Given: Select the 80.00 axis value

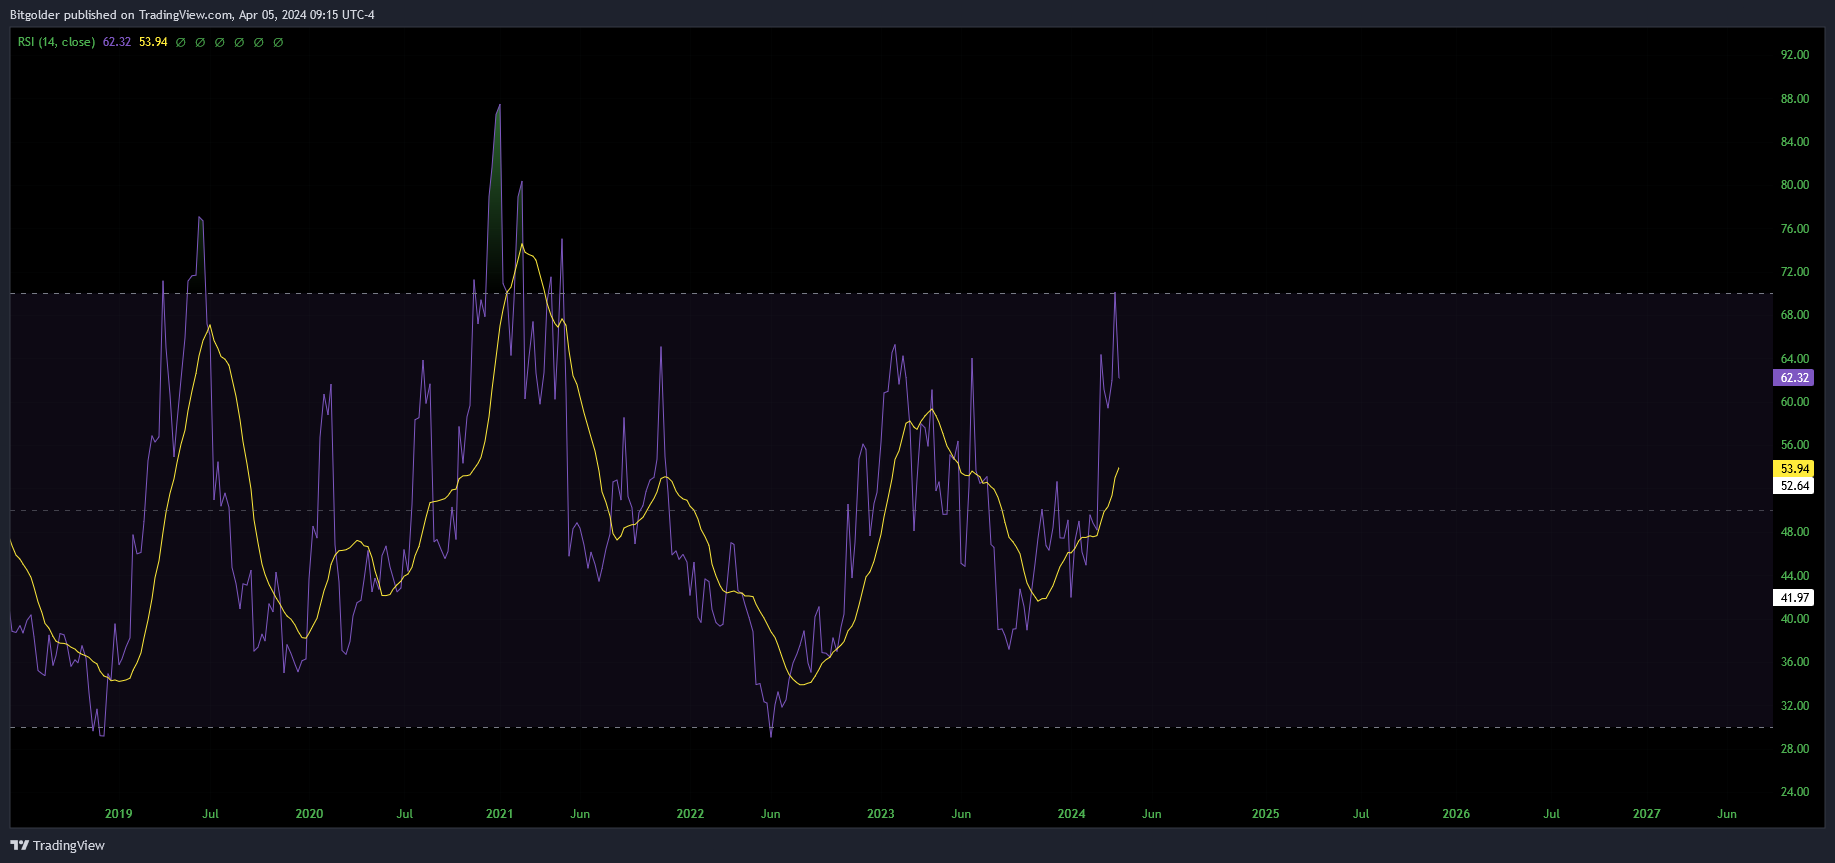Looking at the screenshot, I should click(x=1795, y=185).
